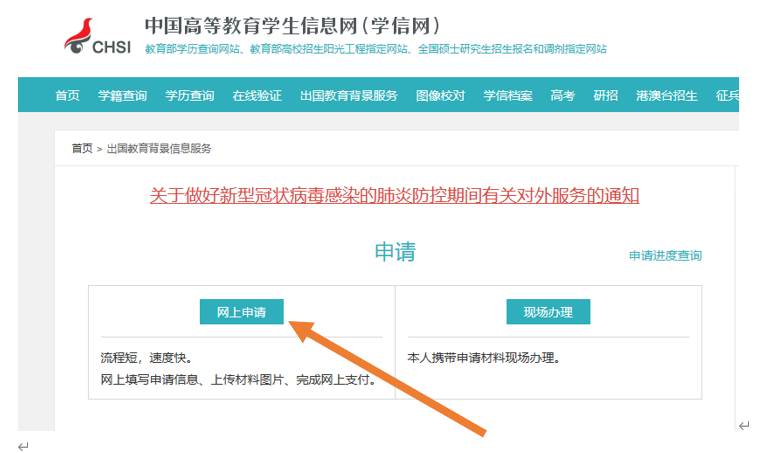The height and width of the screenshot is (453, 766).
Task: Click the 出国教育背景服务 navigation tab
Action: [348, 96]
